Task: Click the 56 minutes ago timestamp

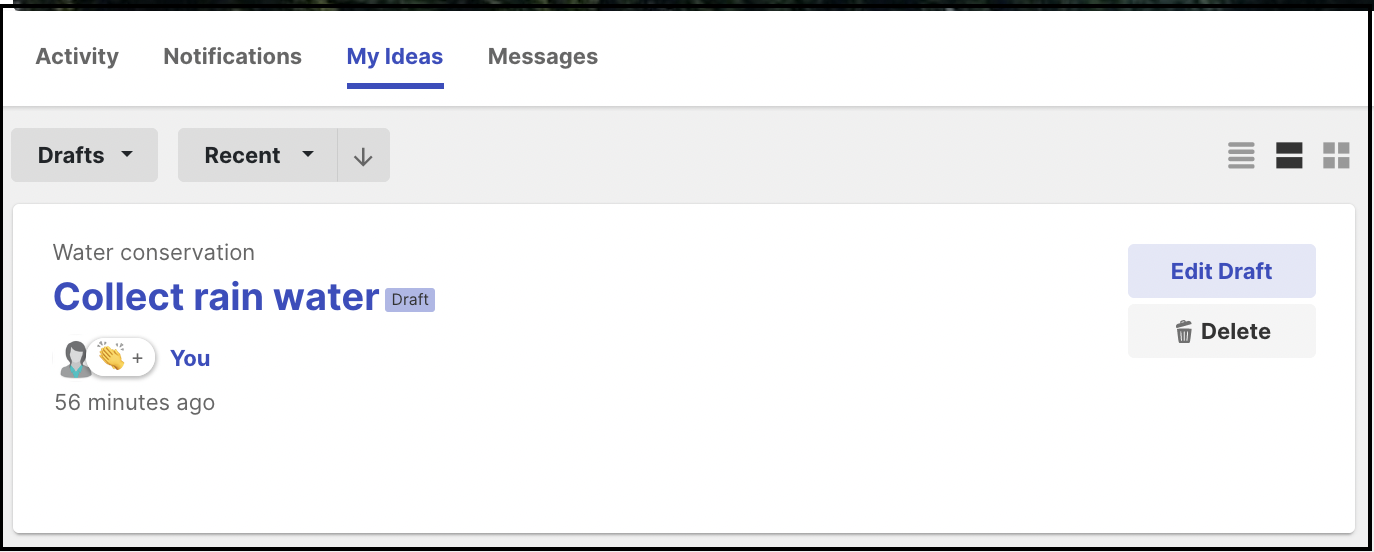Action: (x=135, y=403)
